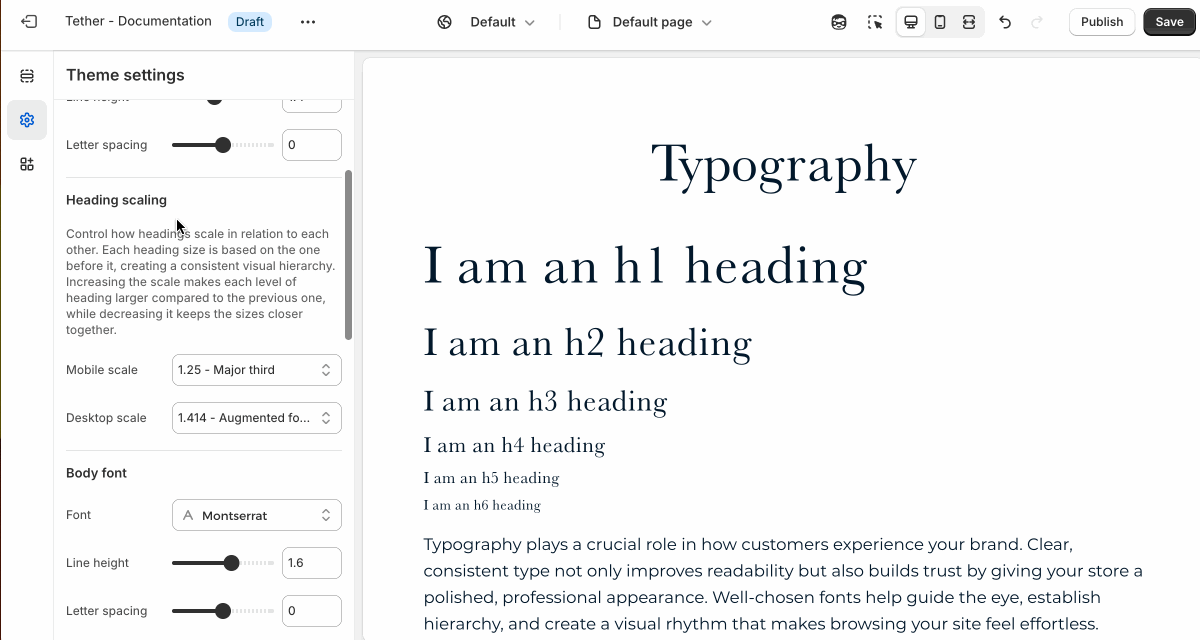Screen dimensions: 1200x640
Task: Open the Default market selector menu
Action: click(487, 22)
